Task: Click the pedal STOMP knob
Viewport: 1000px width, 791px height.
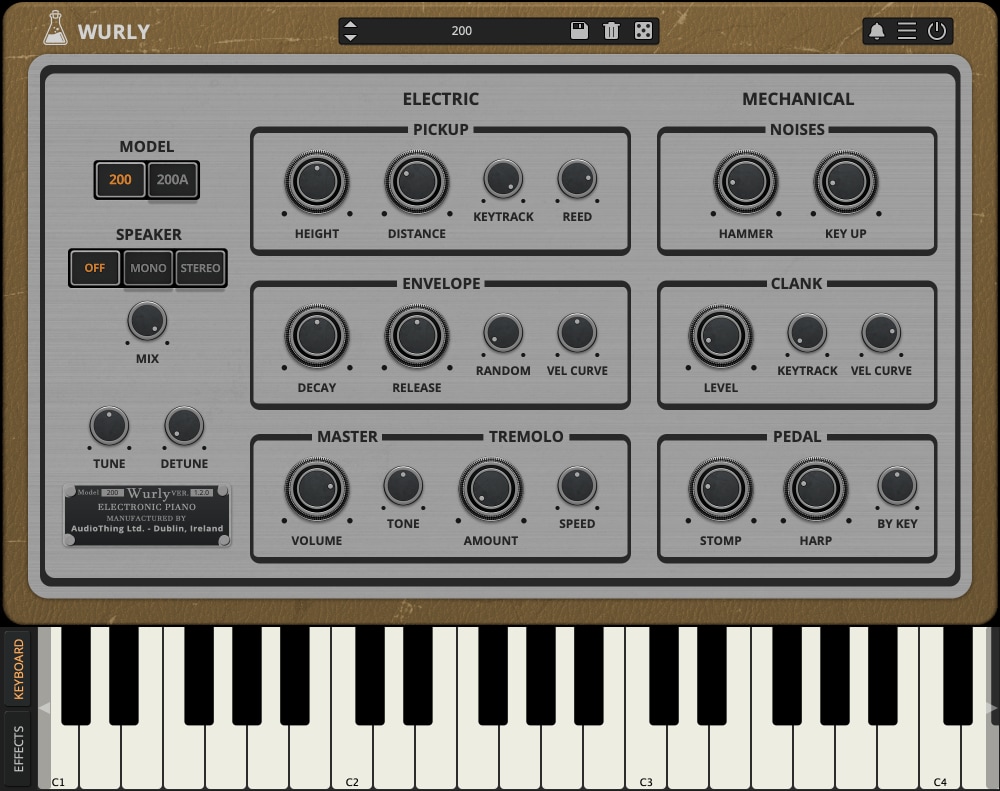Action: [721, 489]
